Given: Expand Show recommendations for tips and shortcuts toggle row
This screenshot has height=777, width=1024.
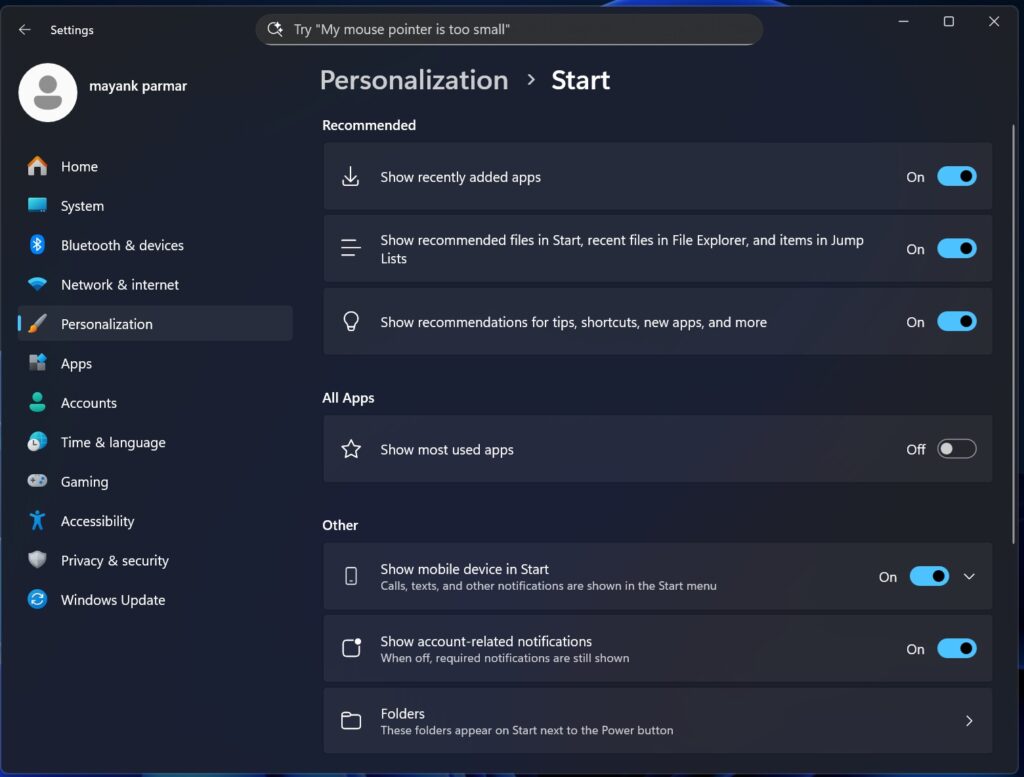Looking at the screenshot, I should point(956,321).
